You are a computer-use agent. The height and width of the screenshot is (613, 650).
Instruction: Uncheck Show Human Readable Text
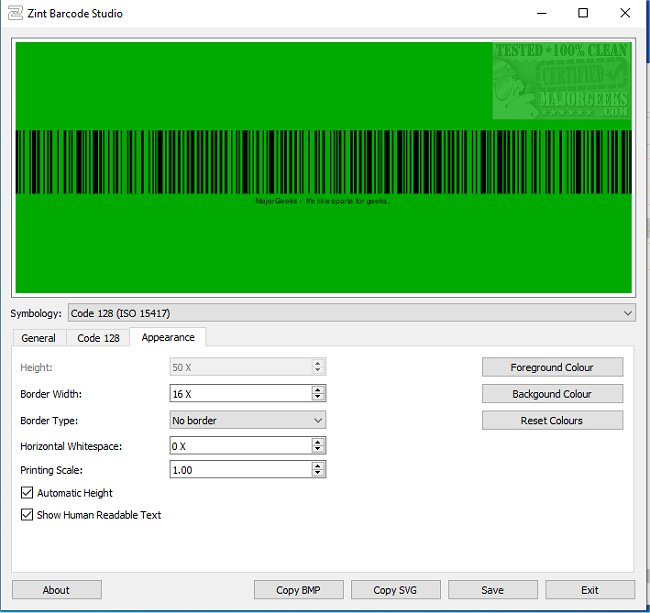coord(27,515)
